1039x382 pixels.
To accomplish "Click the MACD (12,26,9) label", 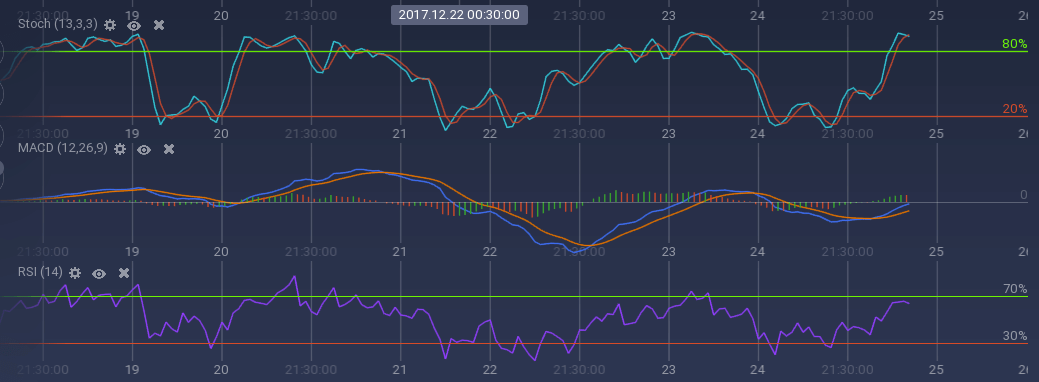I will 63,149.
